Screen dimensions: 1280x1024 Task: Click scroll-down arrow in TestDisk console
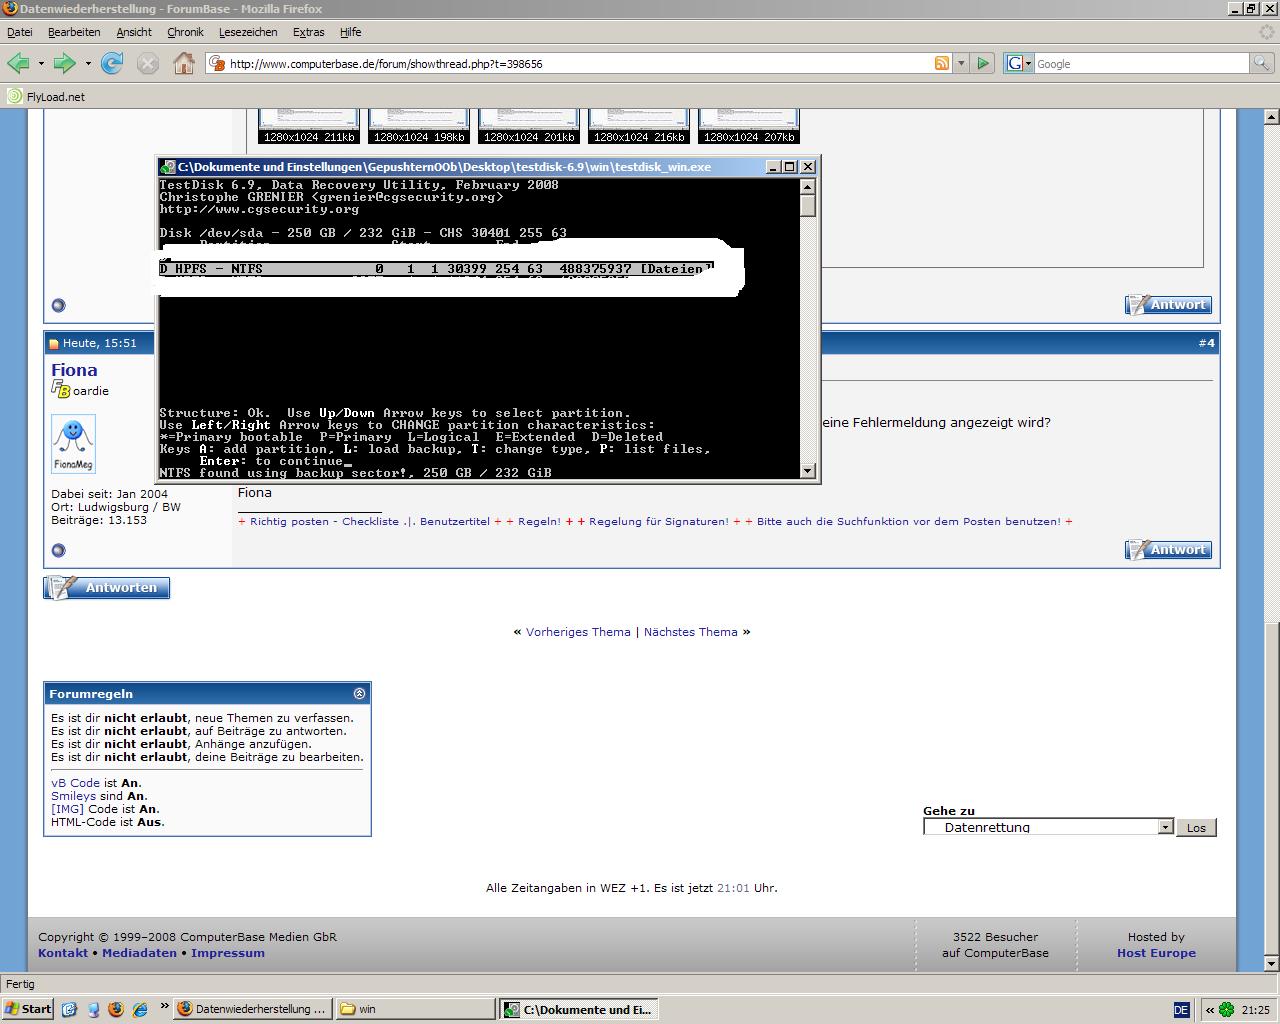tap(808, 471)
